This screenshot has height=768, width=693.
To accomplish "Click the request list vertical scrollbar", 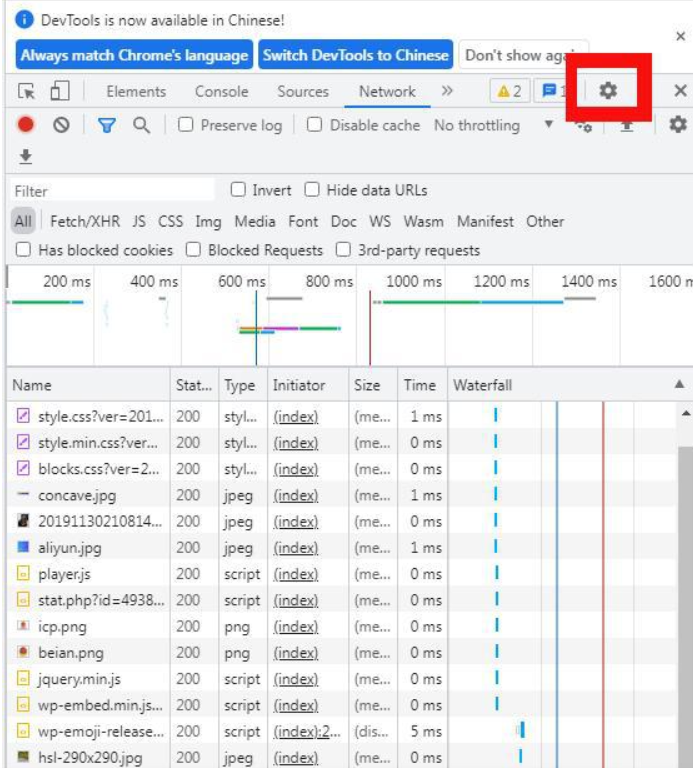I will [686, 606].
